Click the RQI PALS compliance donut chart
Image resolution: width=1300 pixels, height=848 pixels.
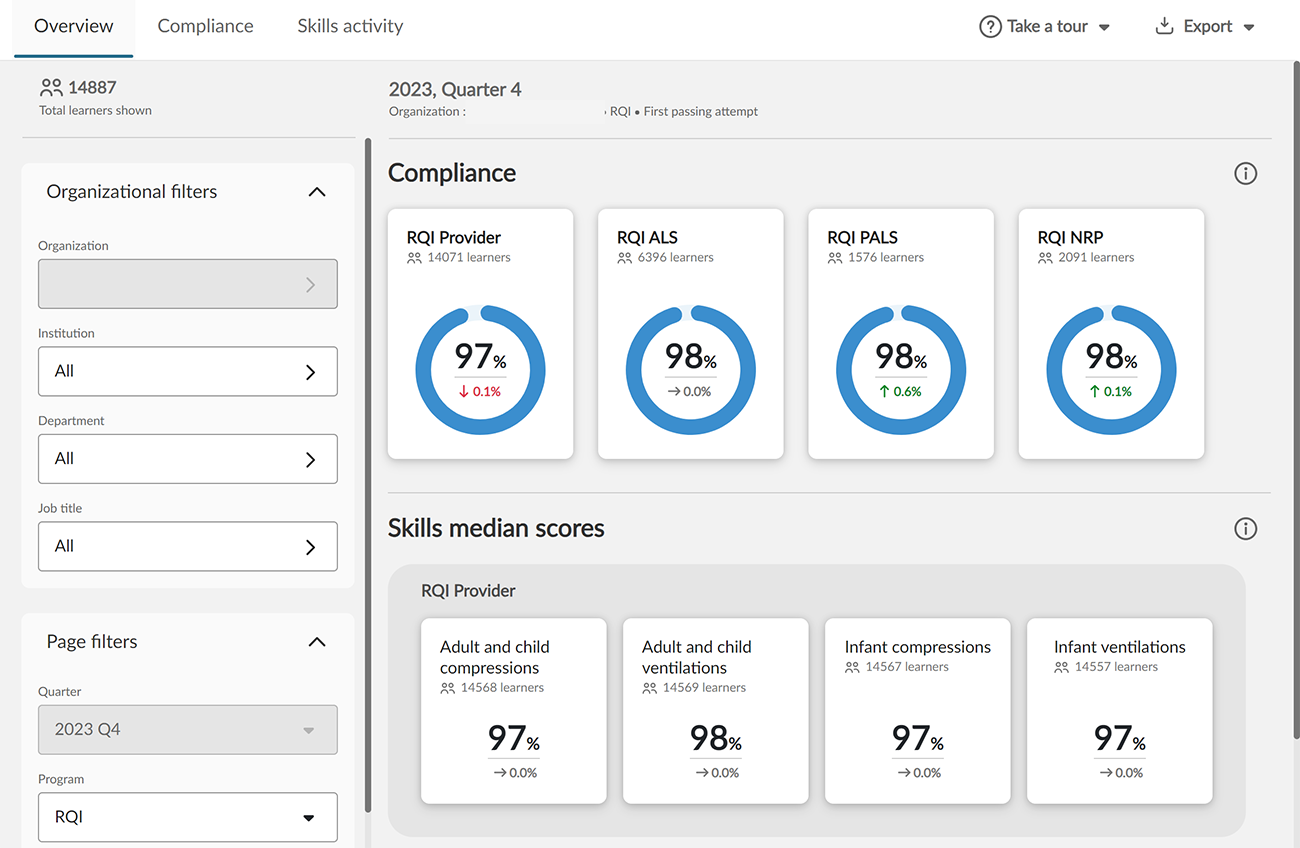click(901, 370)
